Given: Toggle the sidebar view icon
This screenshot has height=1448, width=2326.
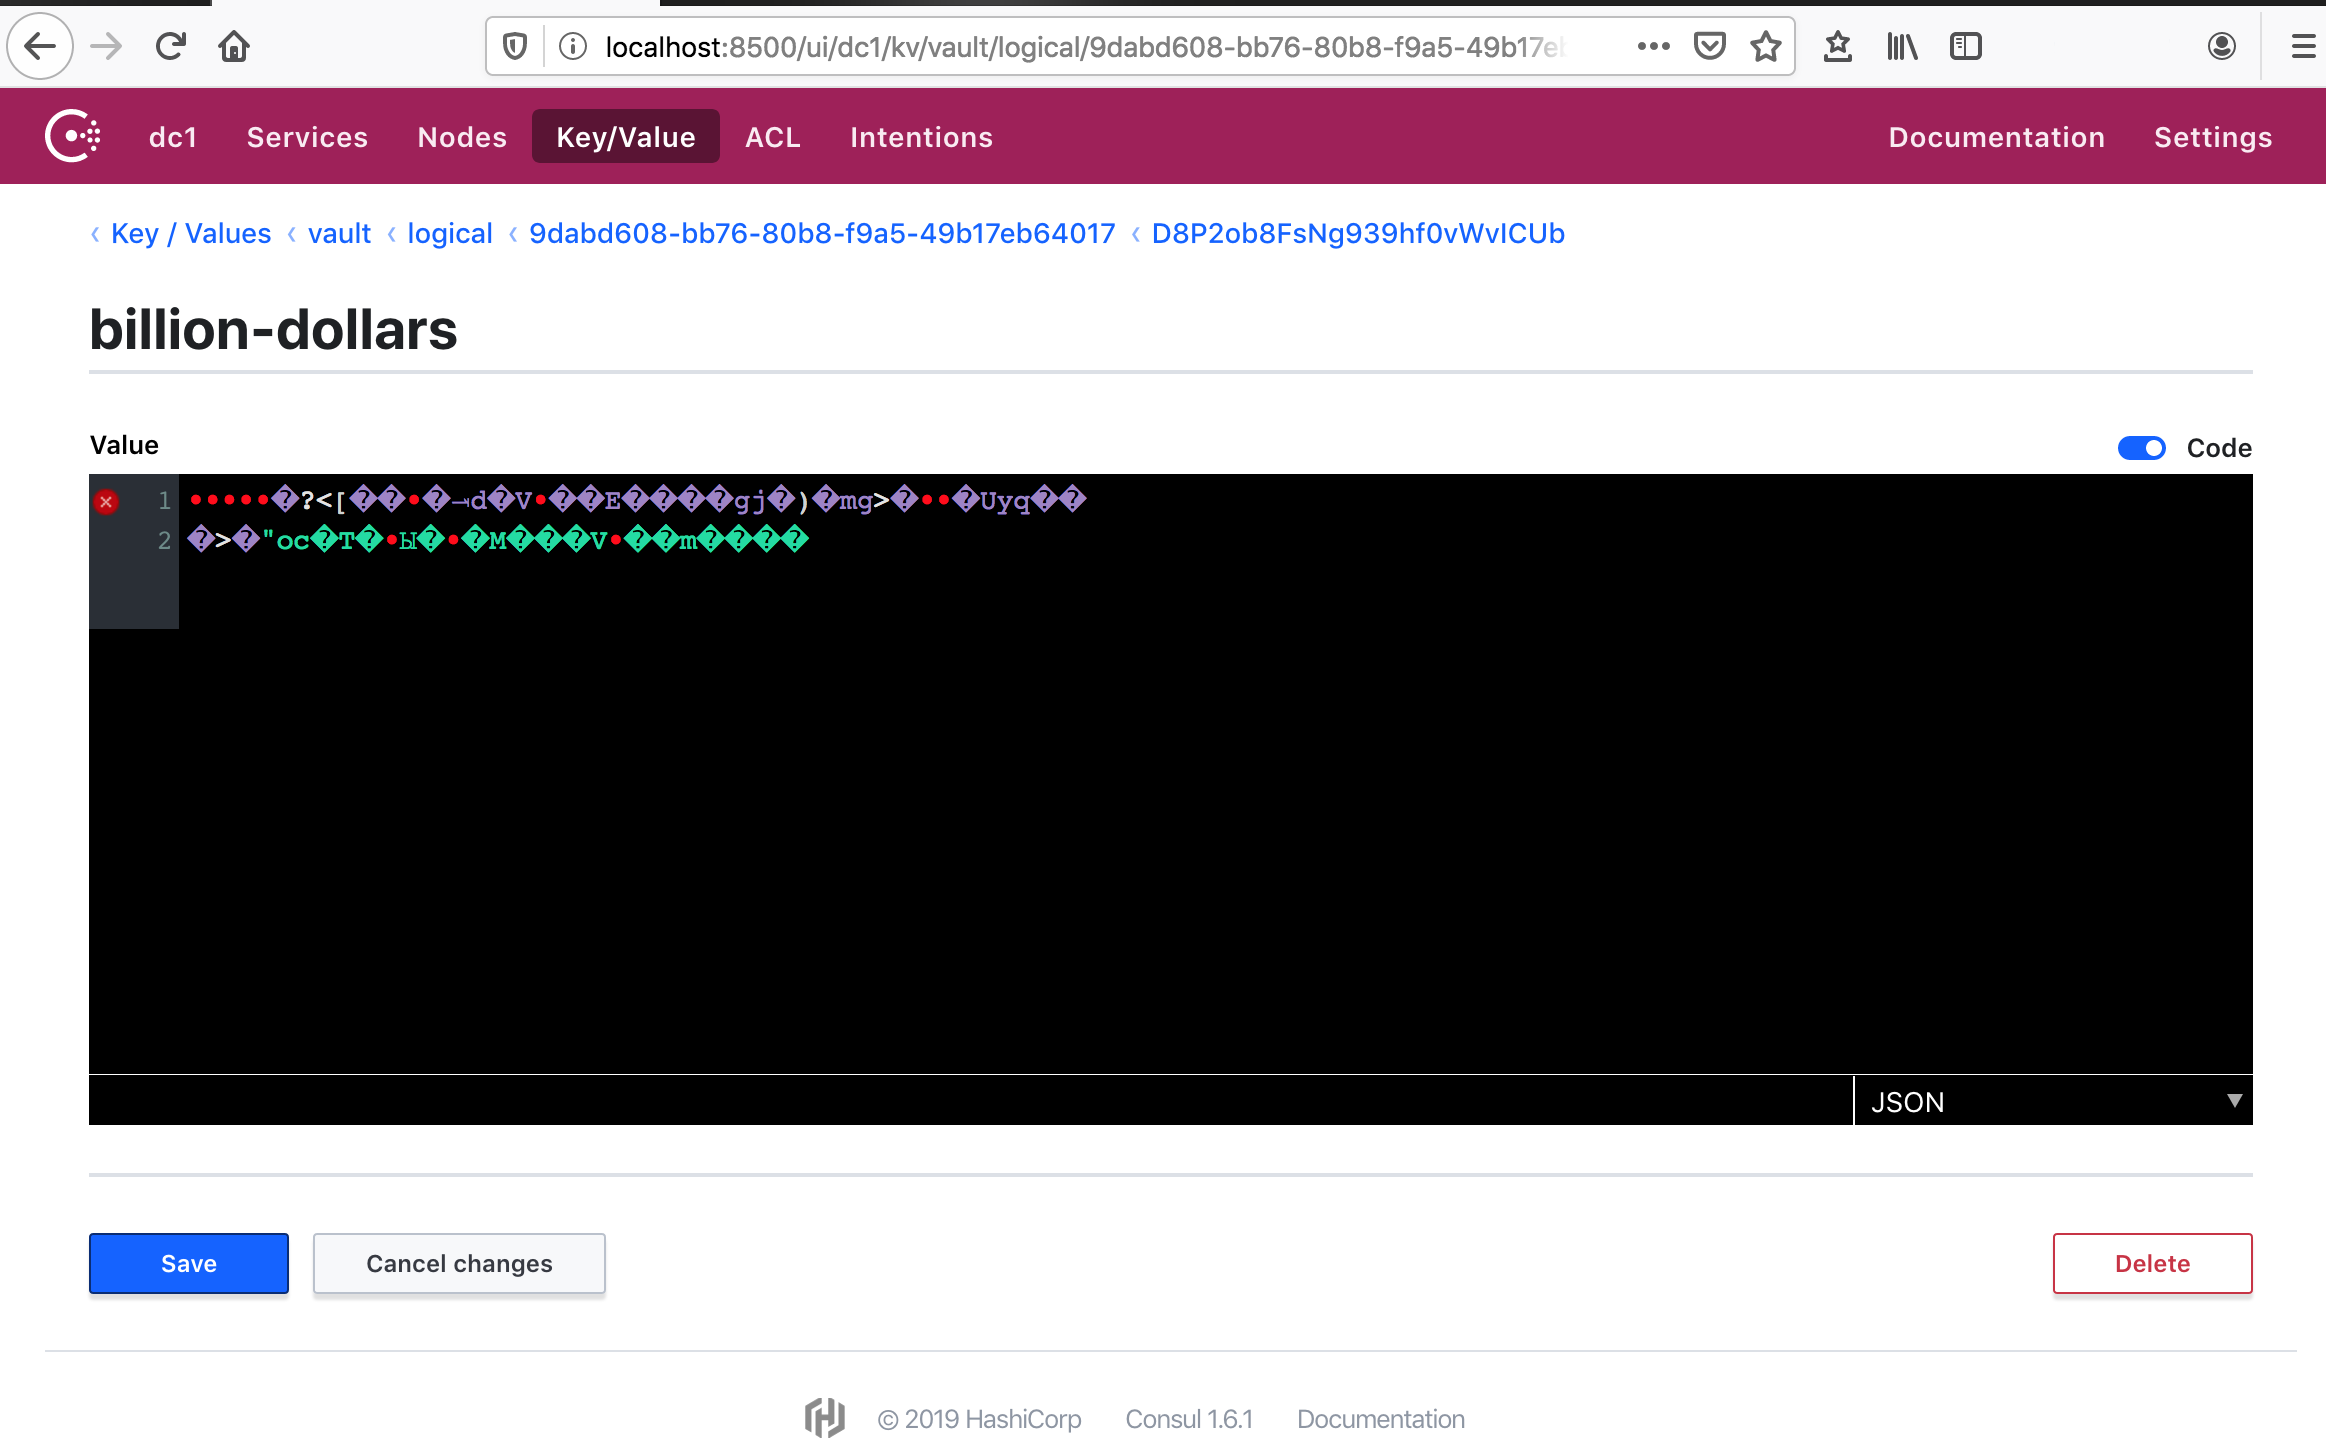Looking at the screenshot, I should (1965, 46).
